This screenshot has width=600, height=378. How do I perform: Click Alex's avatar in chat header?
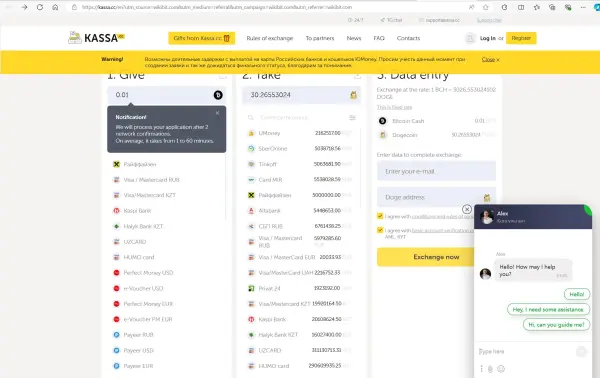pos(487,217)
